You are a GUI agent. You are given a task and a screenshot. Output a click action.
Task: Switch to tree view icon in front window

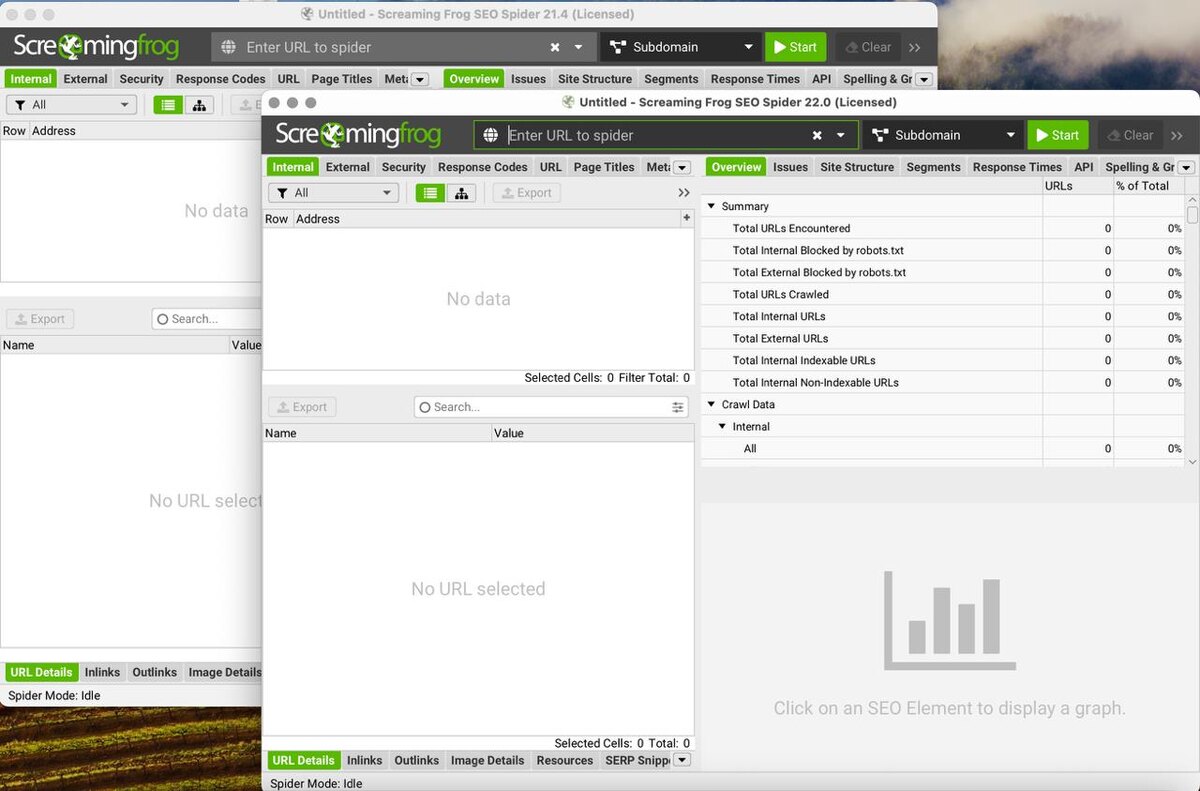click(x=461, y=193)
